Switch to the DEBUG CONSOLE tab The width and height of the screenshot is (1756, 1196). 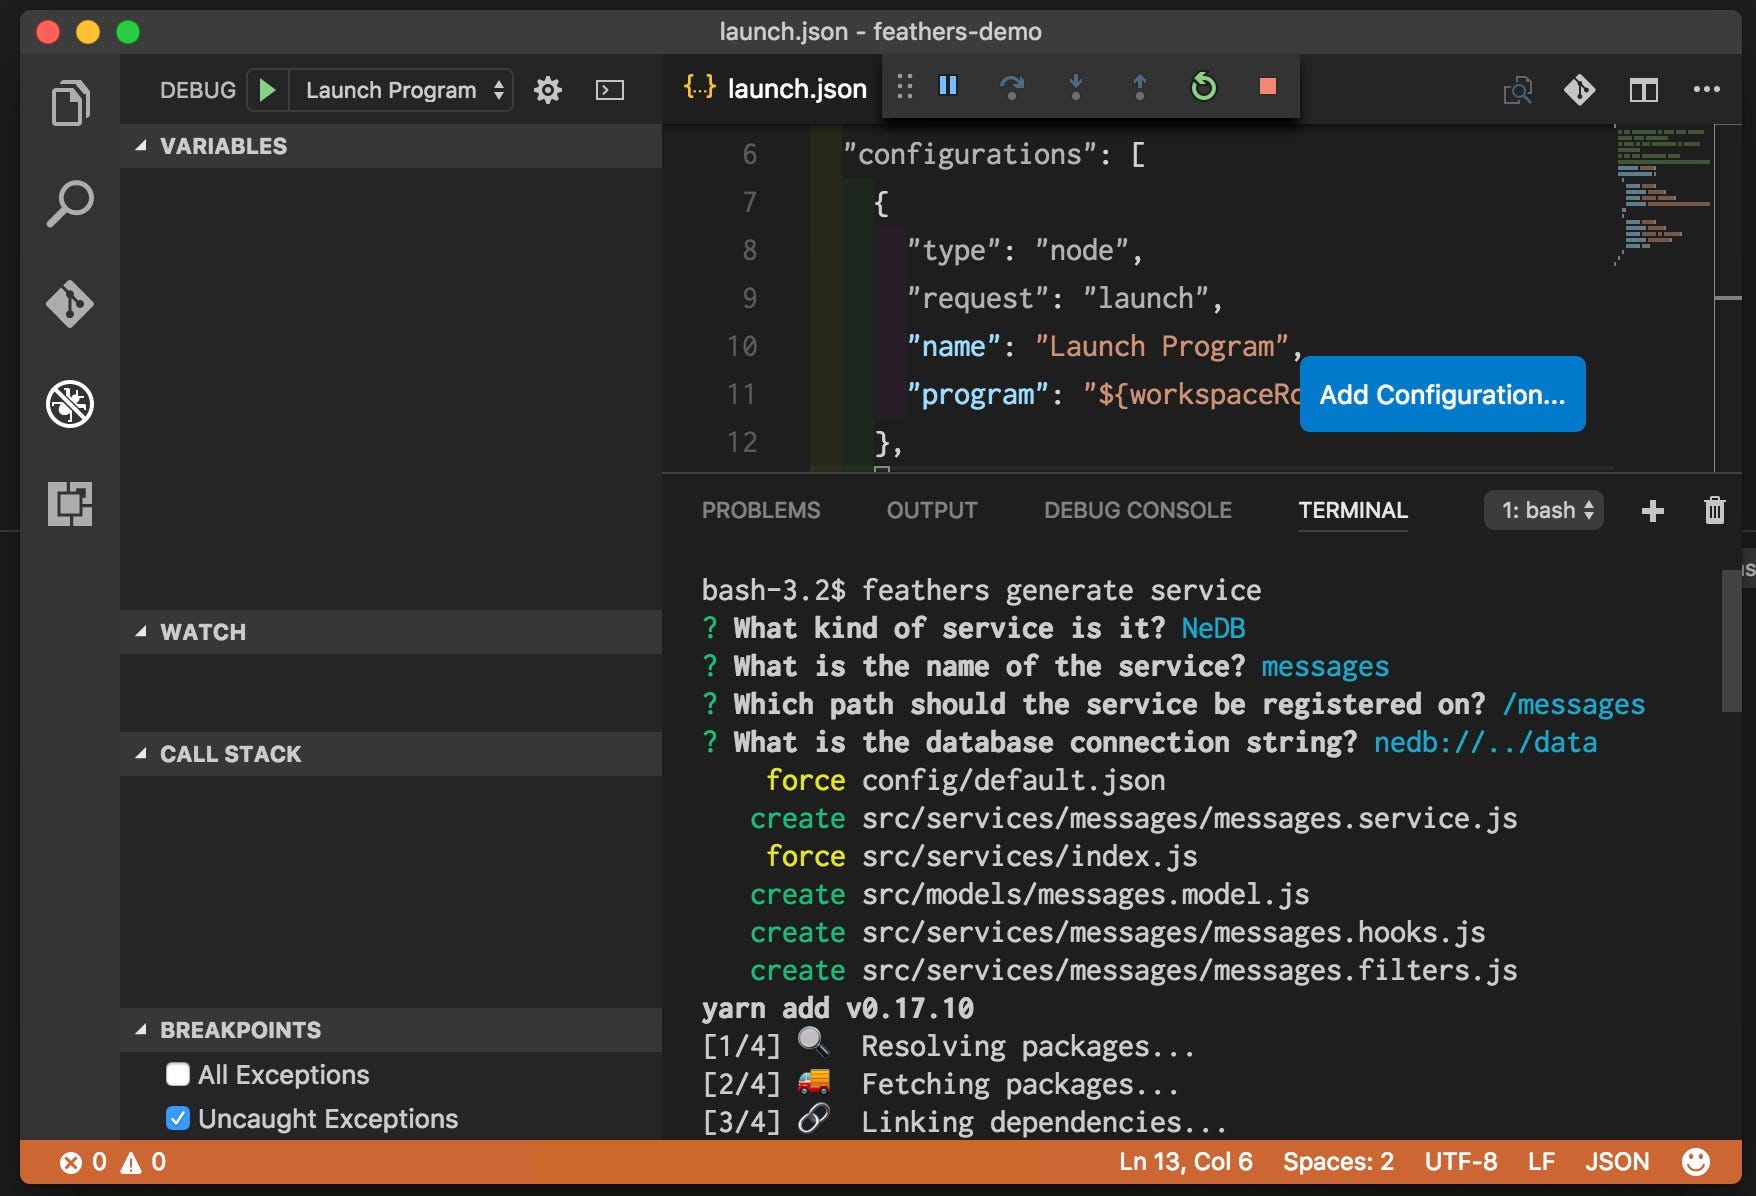click(x=1137, y=510)
